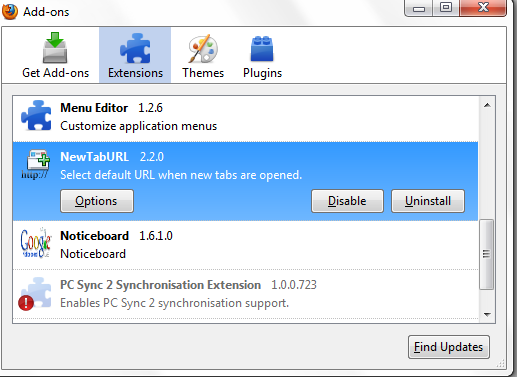
Task: Disable the NewTabURL extension
Action: coord(347,201)
